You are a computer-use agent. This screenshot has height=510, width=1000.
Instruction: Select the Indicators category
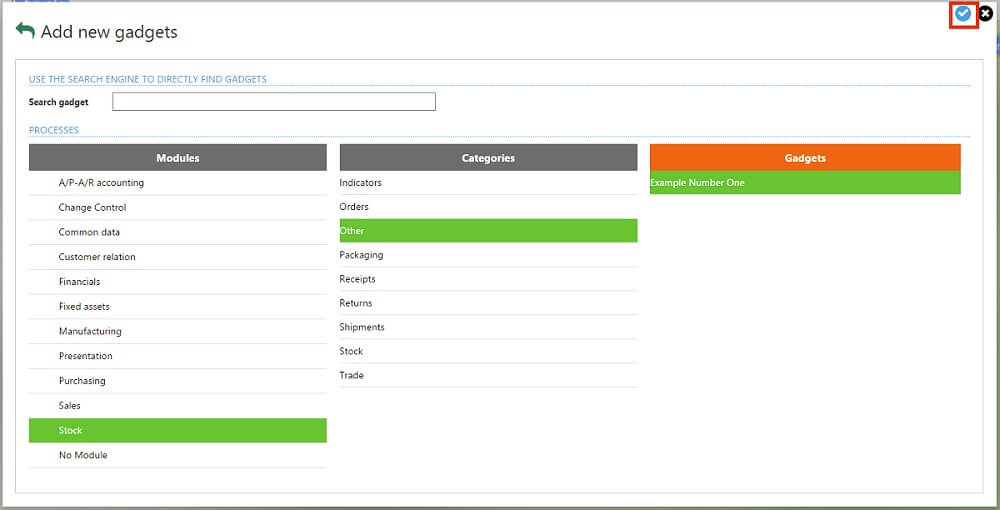[361, 183]
